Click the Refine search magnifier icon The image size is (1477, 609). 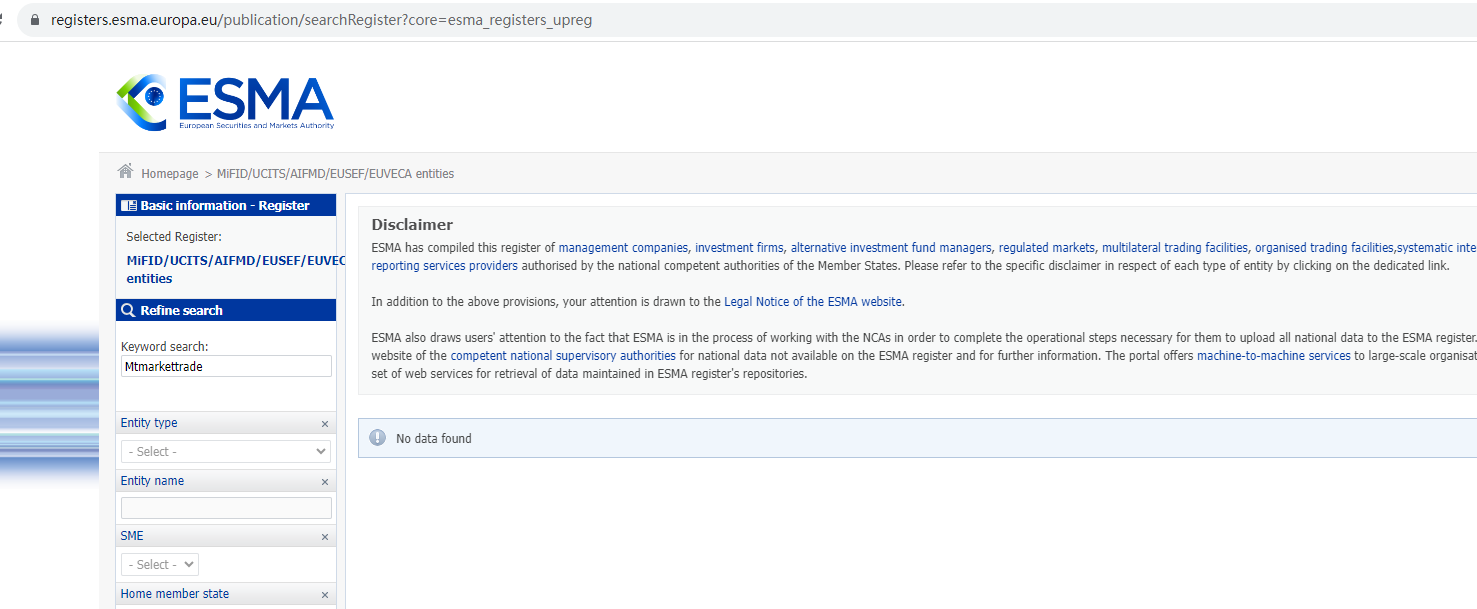(128, 310)
